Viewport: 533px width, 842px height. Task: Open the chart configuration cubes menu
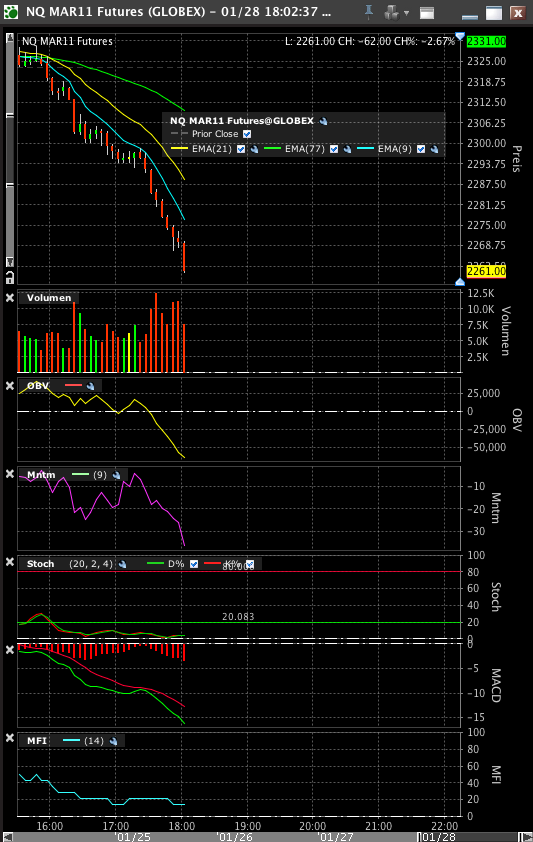(396, 12)
